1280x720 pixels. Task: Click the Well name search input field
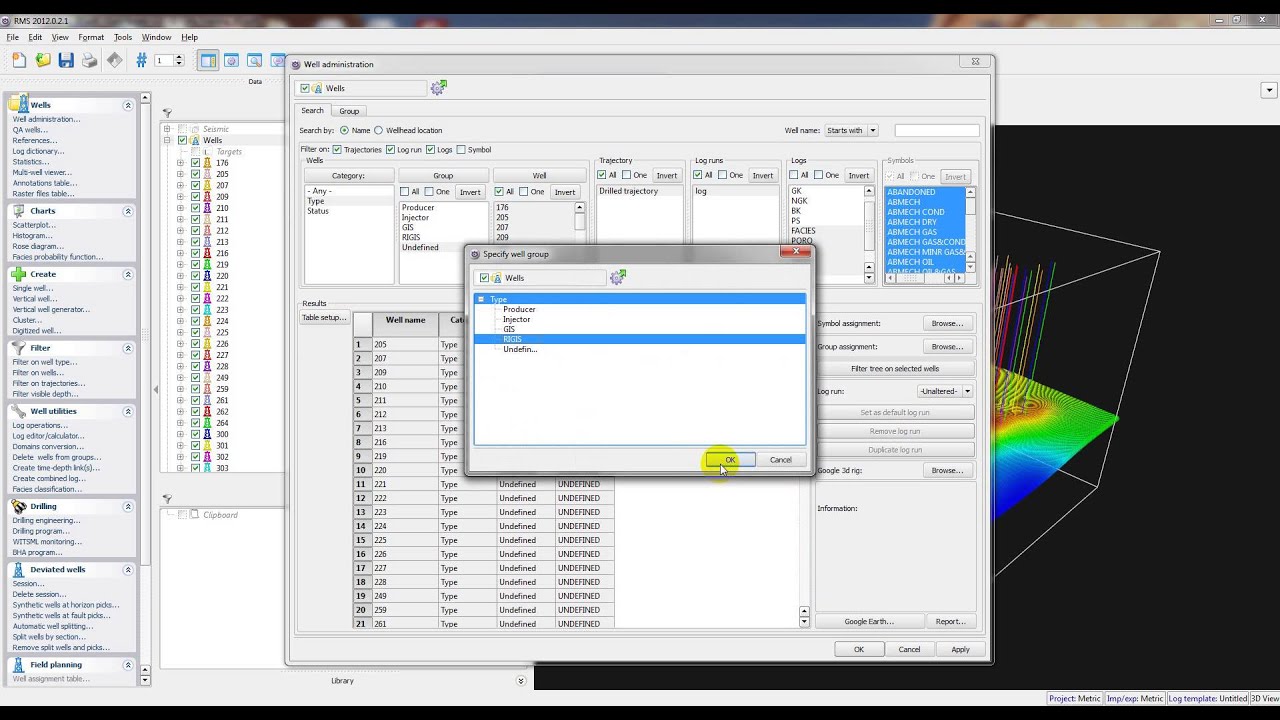(937, 130)
